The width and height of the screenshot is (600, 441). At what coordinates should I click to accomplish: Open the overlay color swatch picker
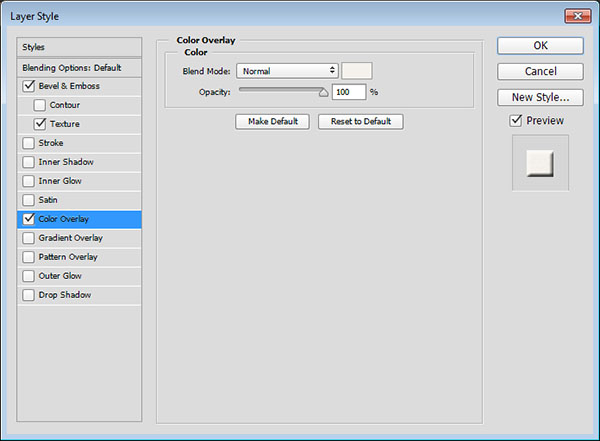pos(357,71)
